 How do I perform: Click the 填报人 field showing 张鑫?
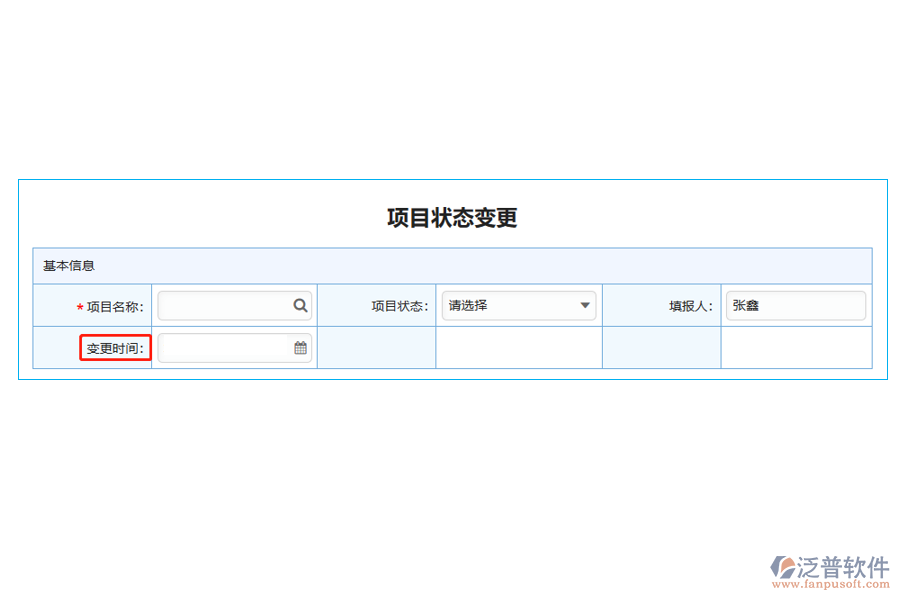point(795,305)
